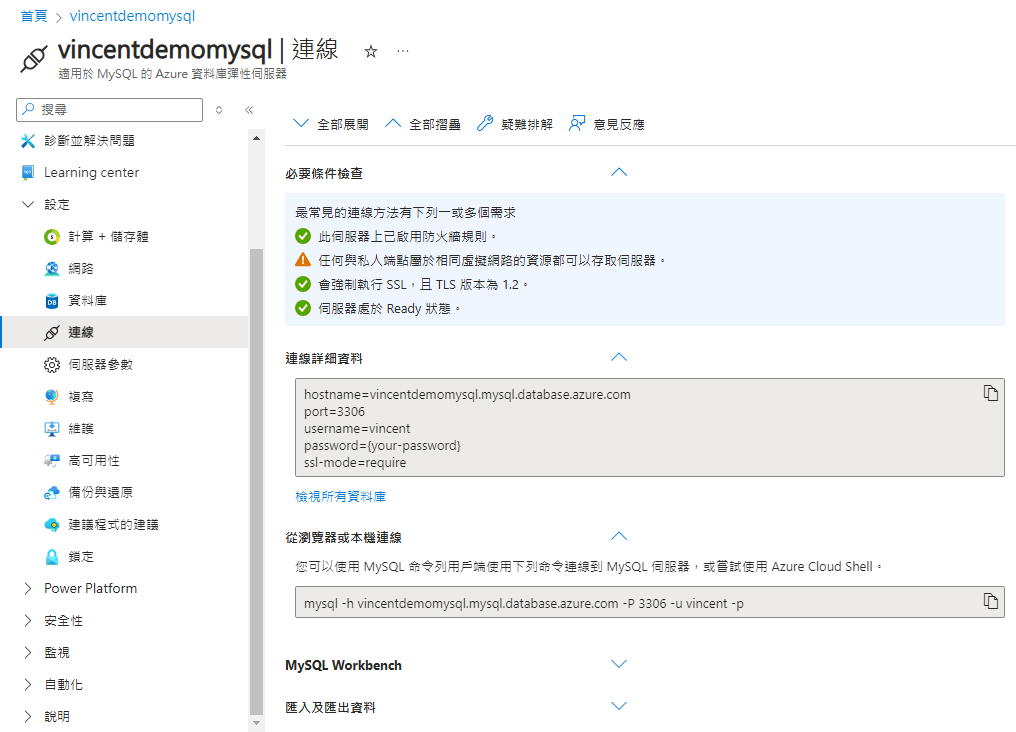Open the more options ellipsis
The image size is (1016, 732).
(x=403, y=51)
